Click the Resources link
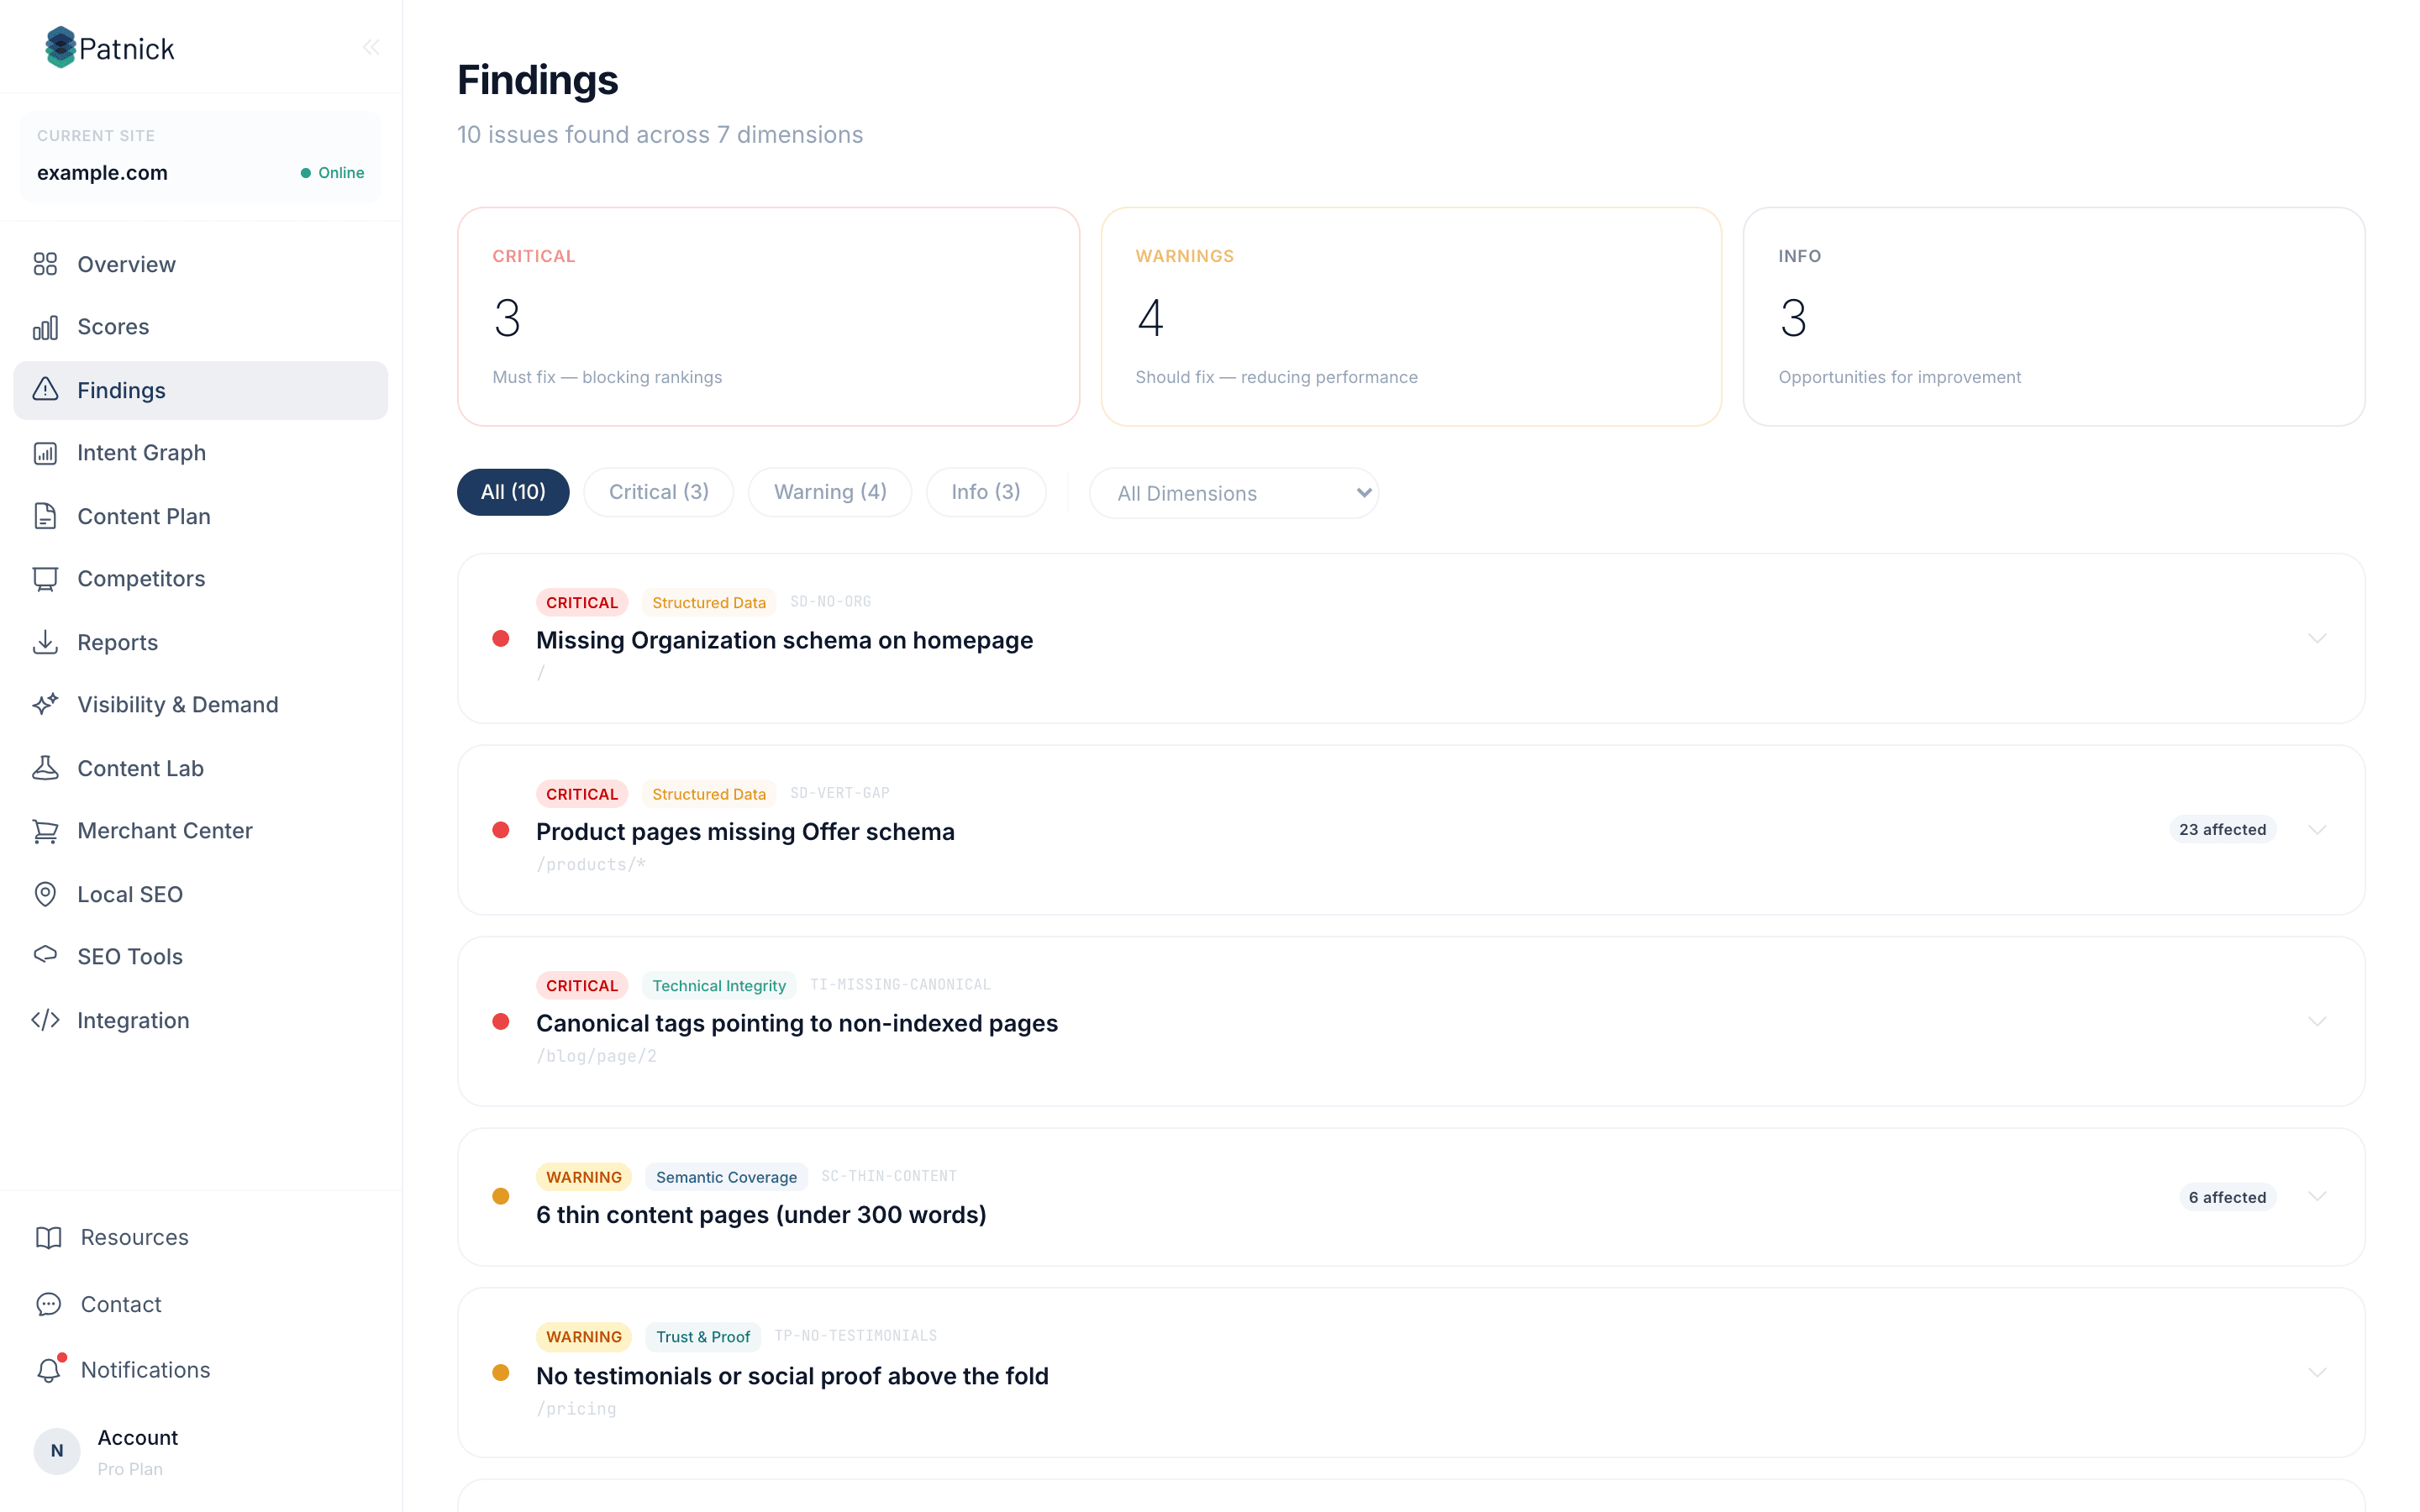The image size is (2420, 1512). tap(133, 1237)
